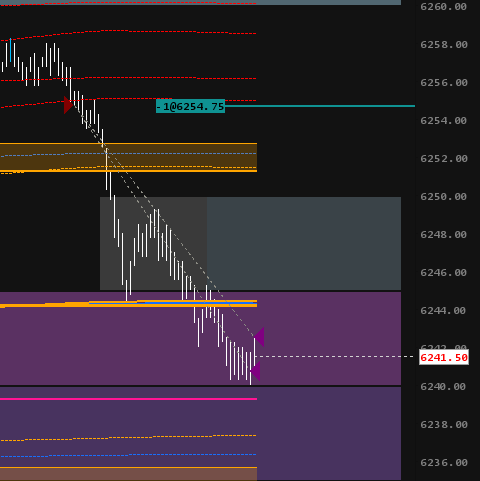This screenshot has width=480, height=481.
Task: Click the dark red entry arrow marker
Action: (x=69, y=105)
